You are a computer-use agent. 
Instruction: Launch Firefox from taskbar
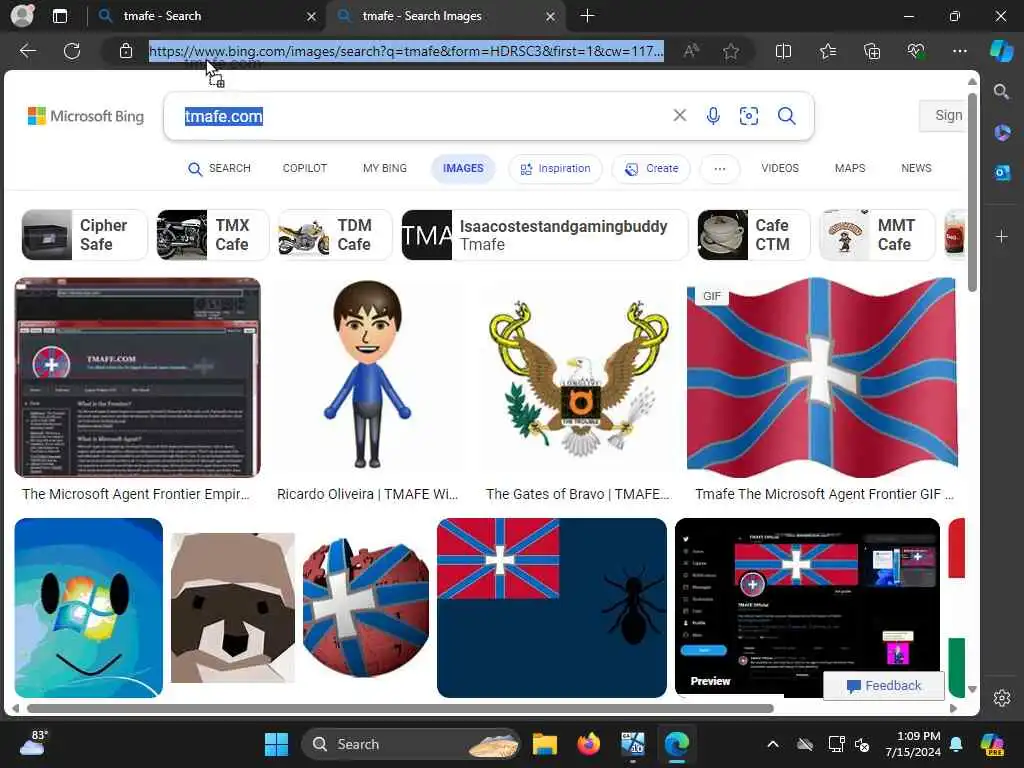[588, 744]
